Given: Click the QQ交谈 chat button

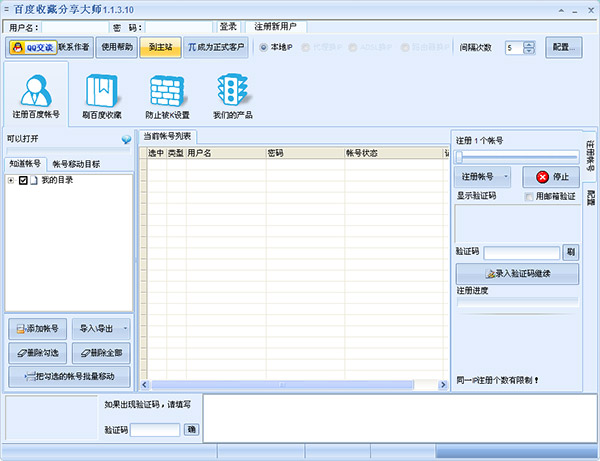Looking at the screenshot, I should click(33, 47).
